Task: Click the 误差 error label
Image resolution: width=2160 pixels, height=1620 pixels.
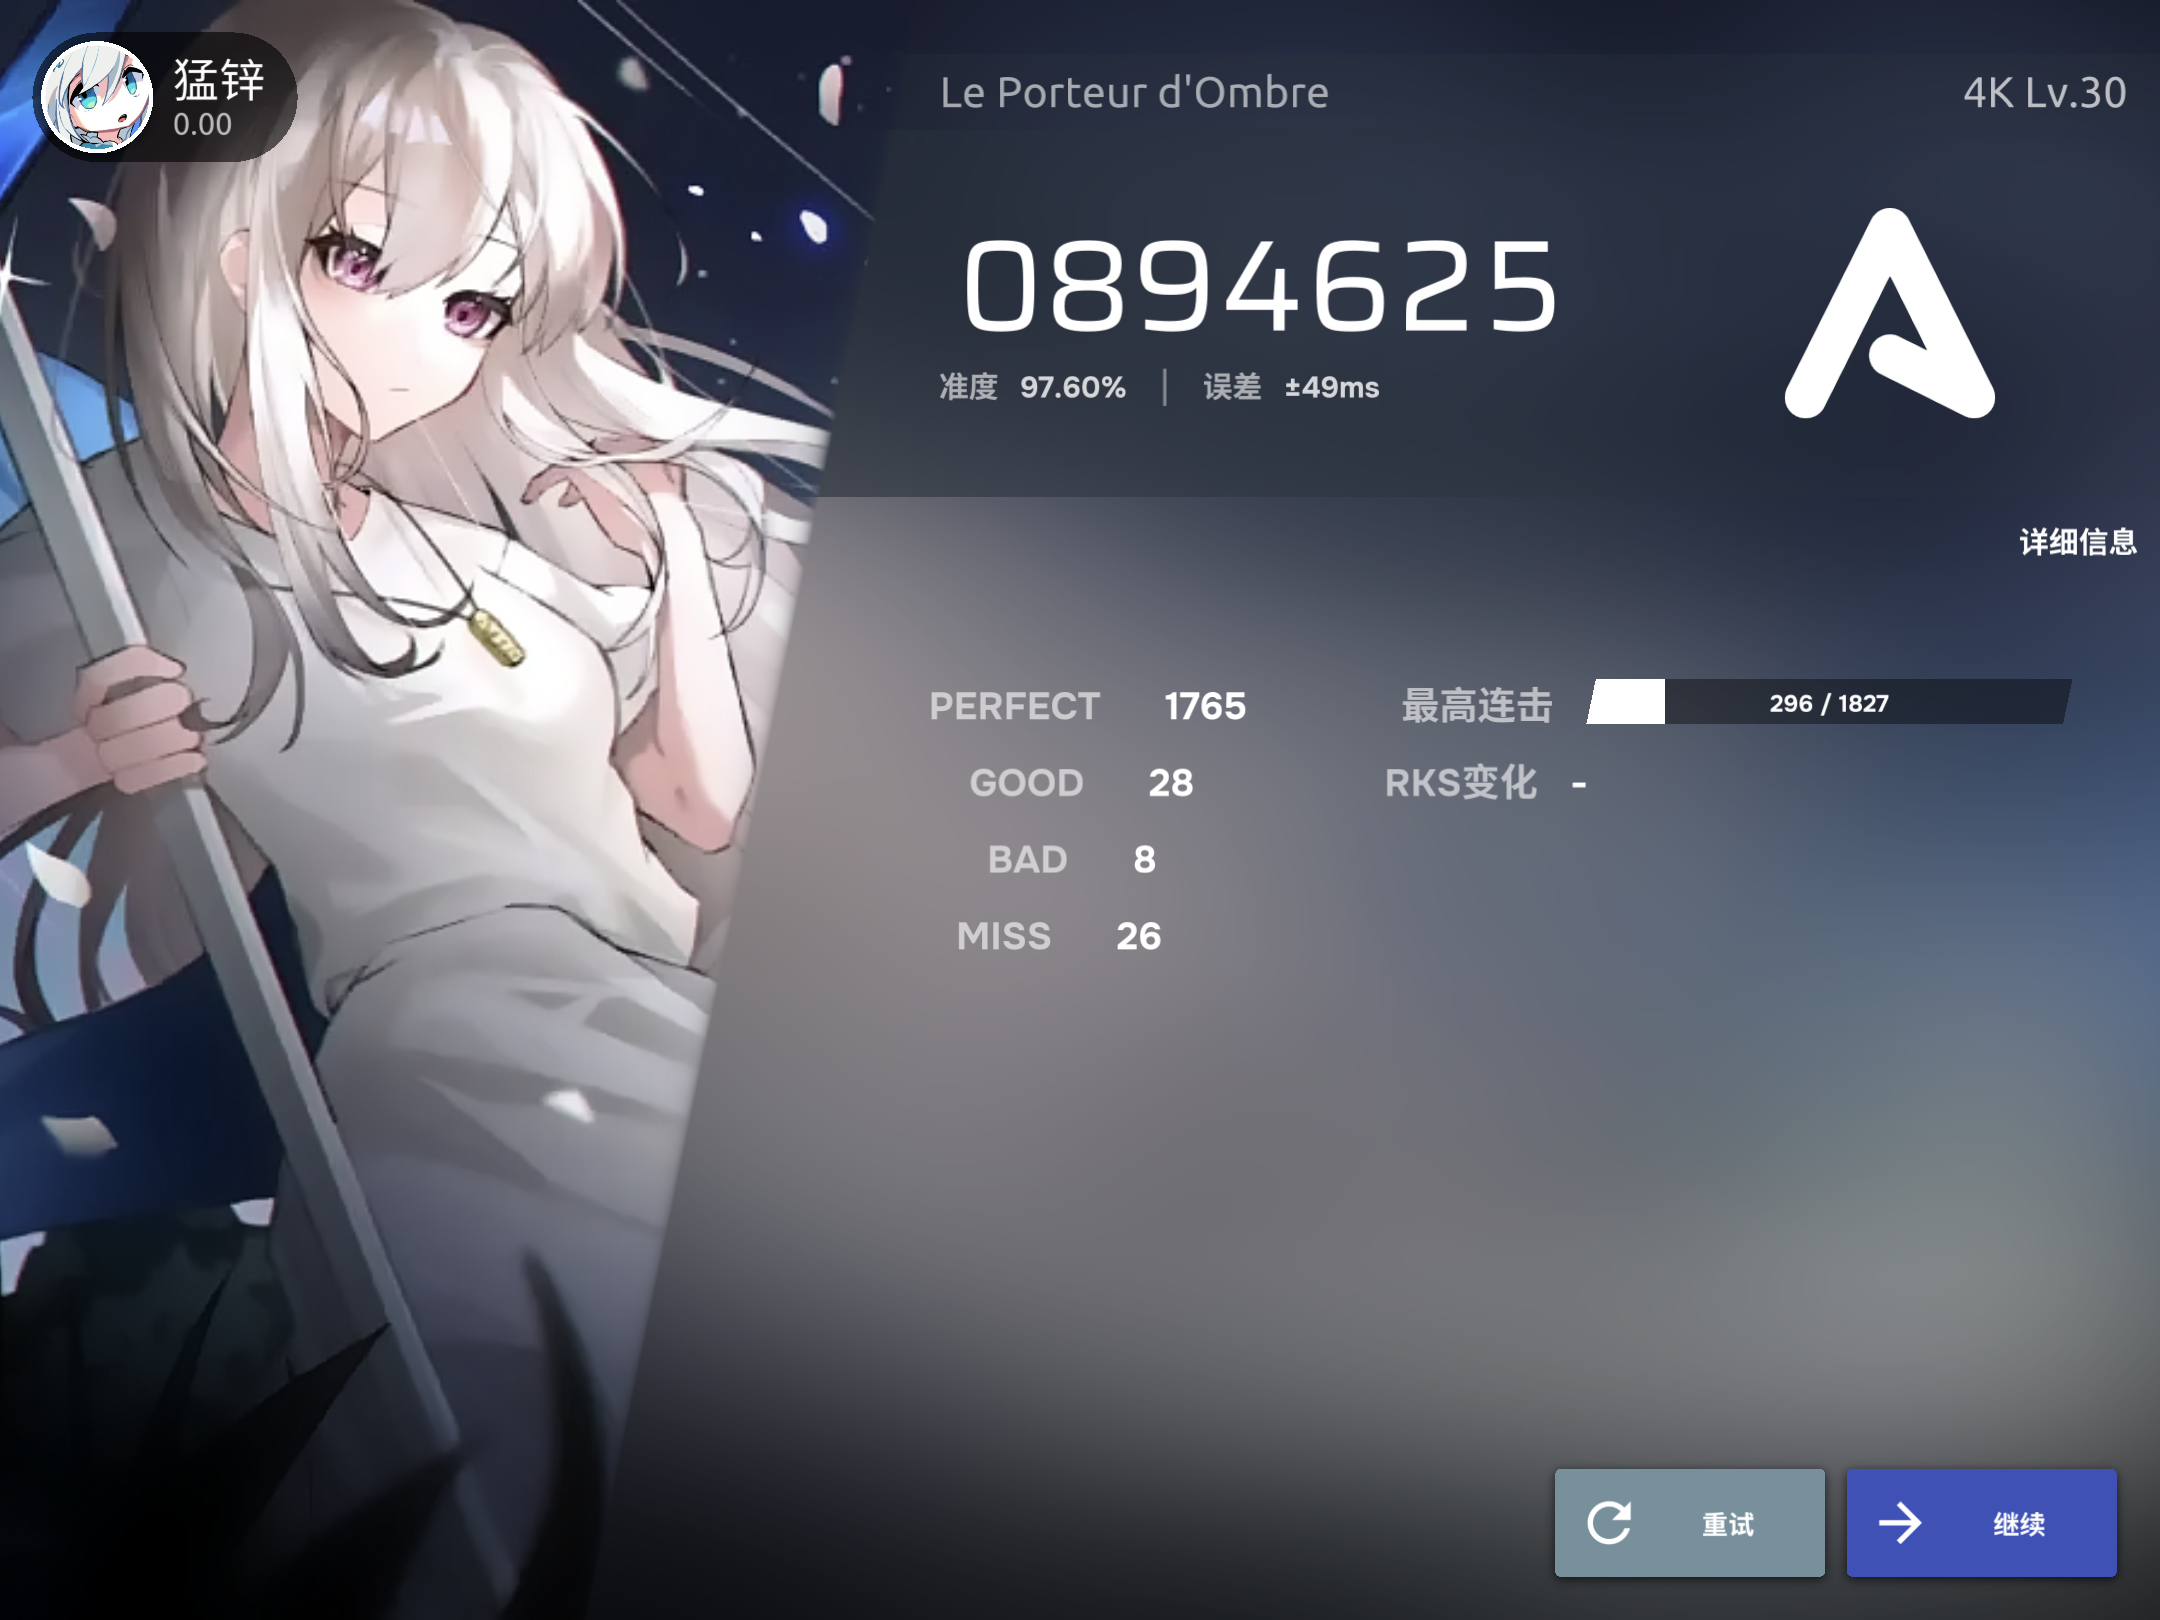Action: [1232, 387]
